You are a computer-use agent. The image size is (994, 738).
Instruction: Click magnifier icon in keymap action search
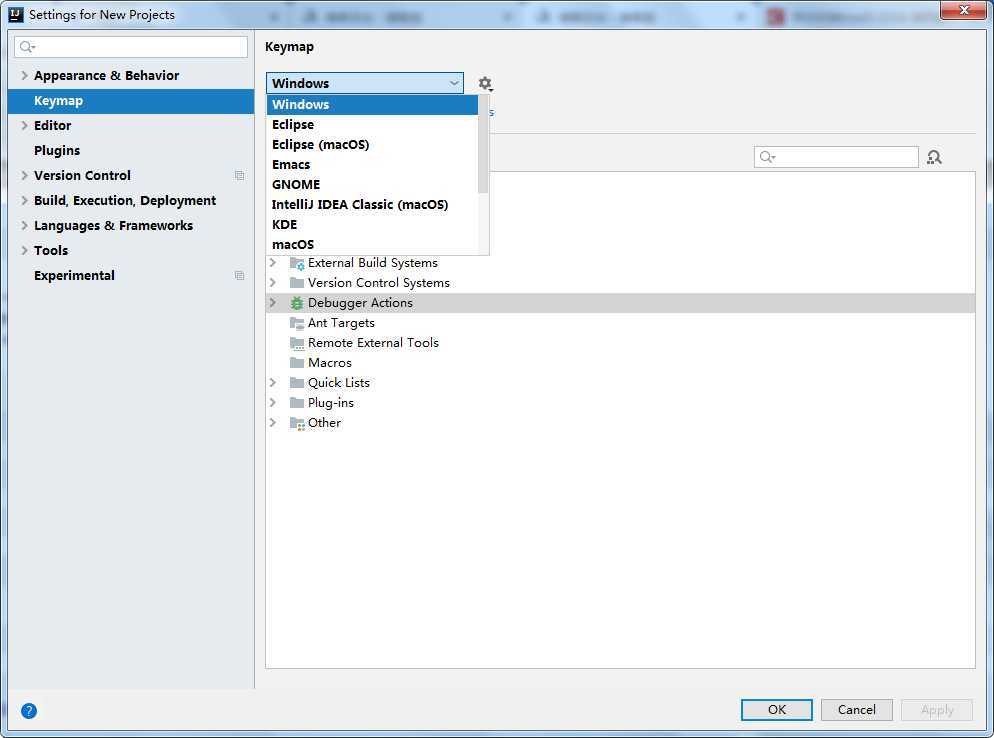(767, 157)
